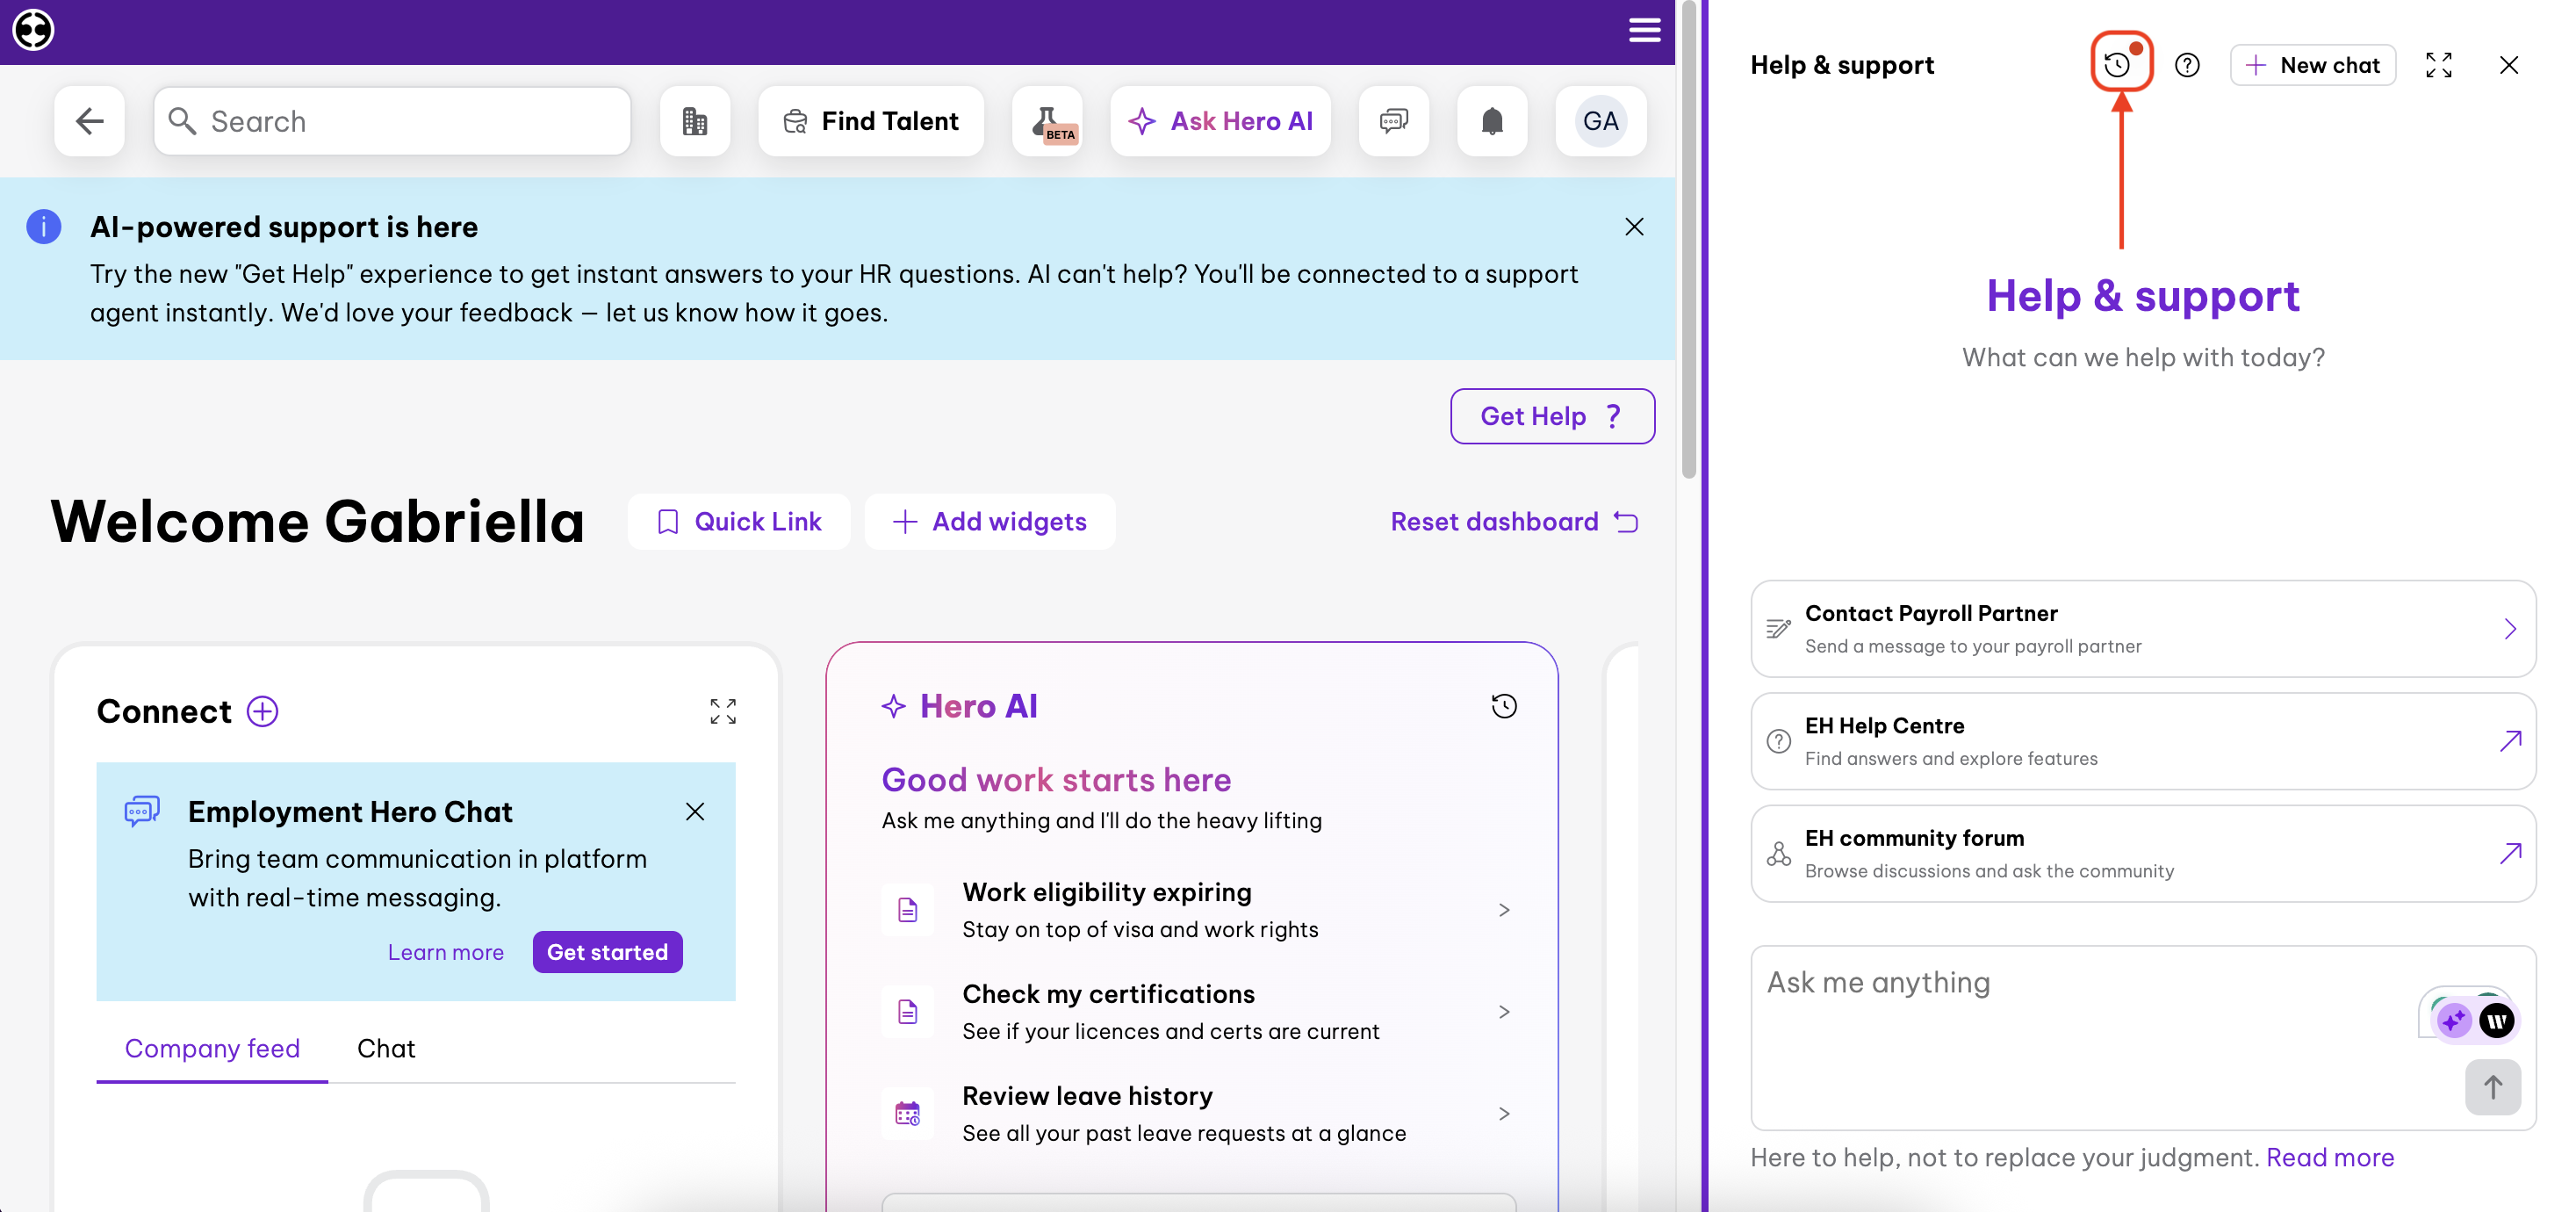Open the BETA lab flask icon

coord(1047,121)
